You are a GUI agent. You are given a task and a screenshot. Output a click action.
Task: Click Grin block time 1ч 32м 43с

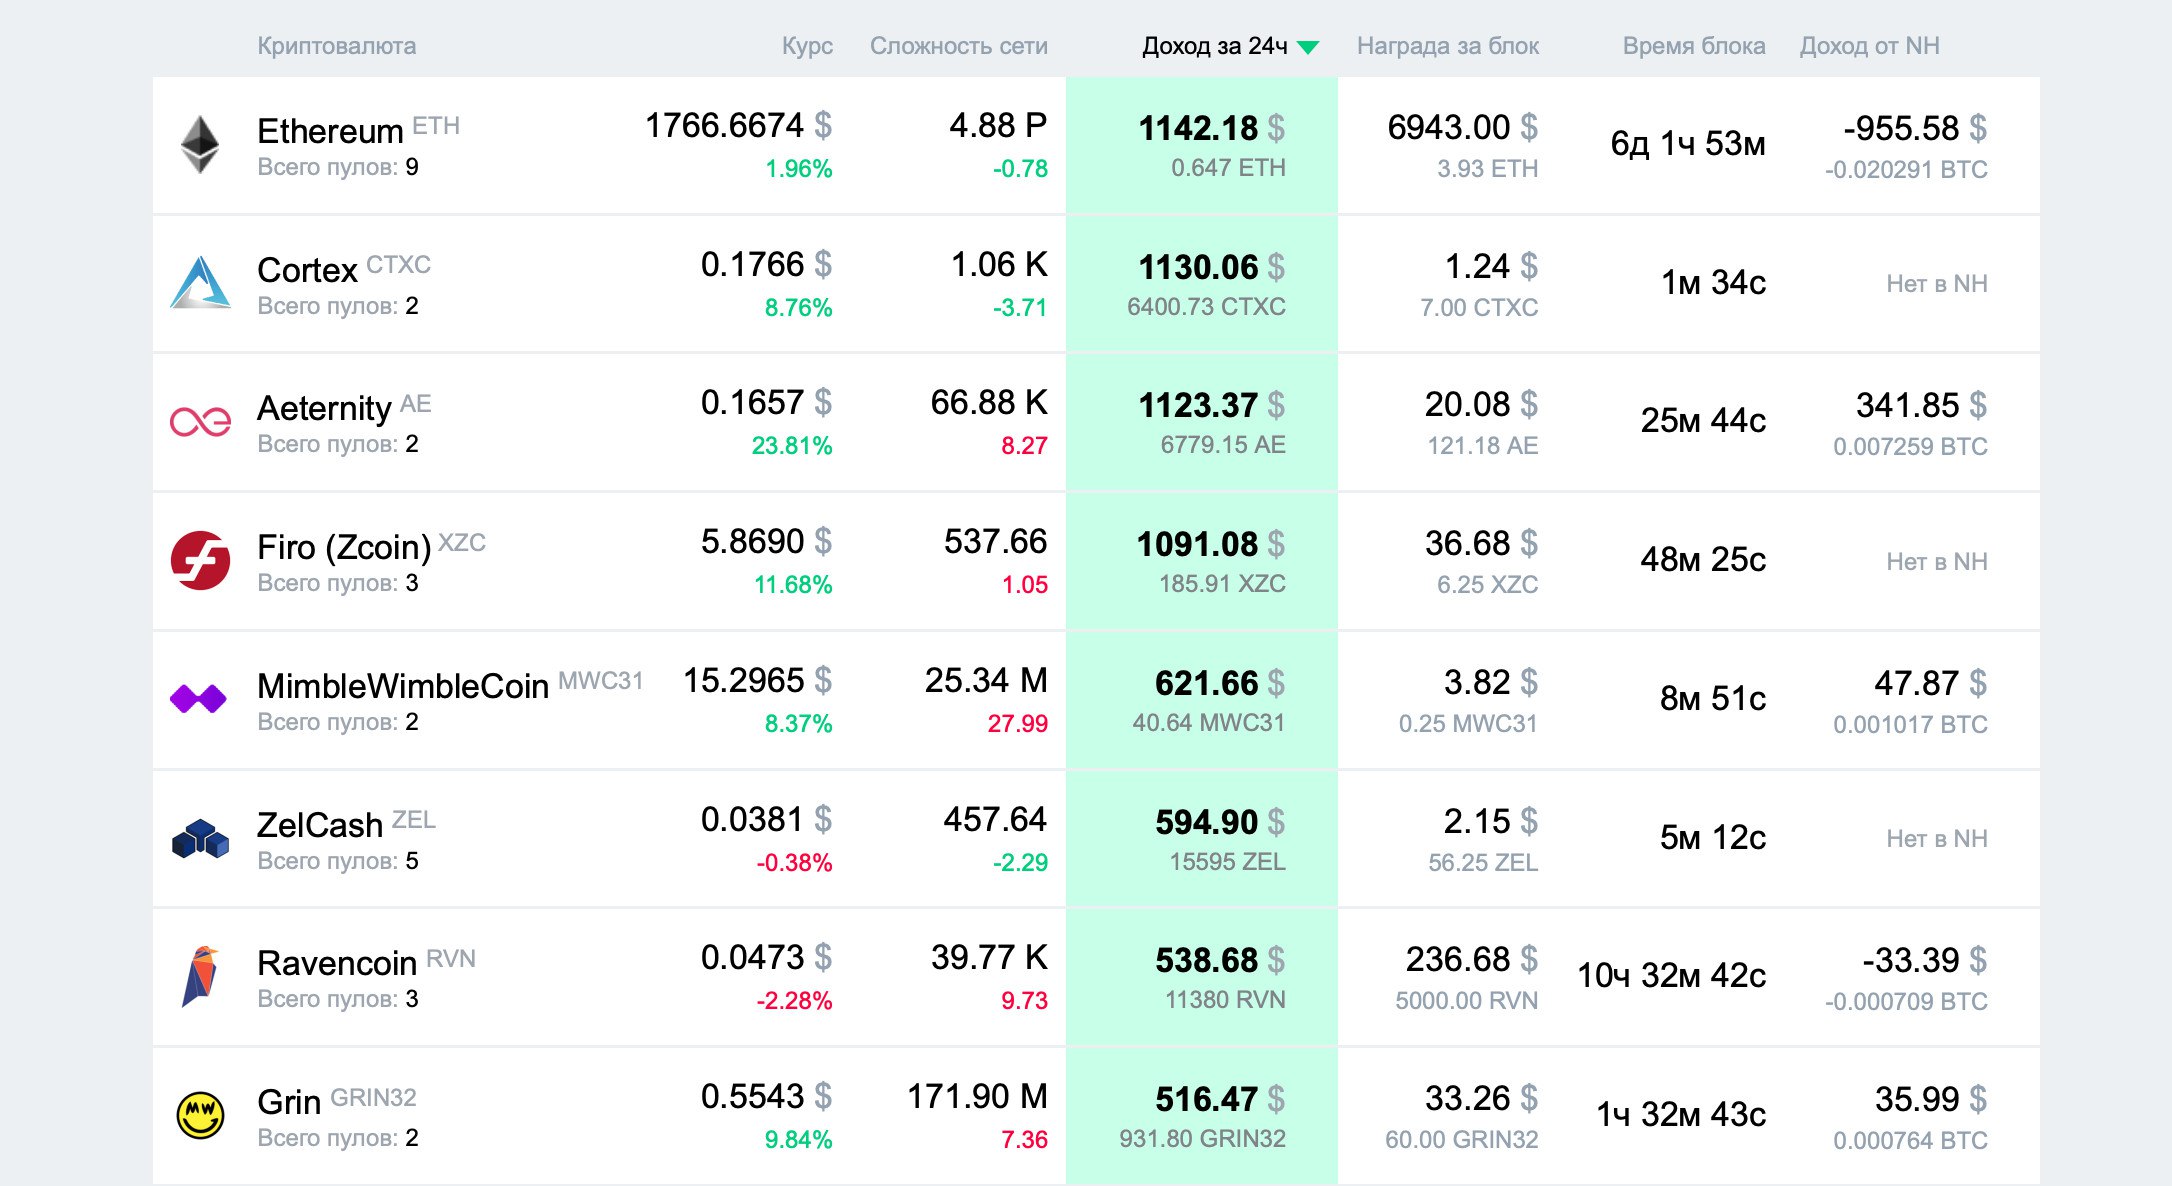1680,1114
